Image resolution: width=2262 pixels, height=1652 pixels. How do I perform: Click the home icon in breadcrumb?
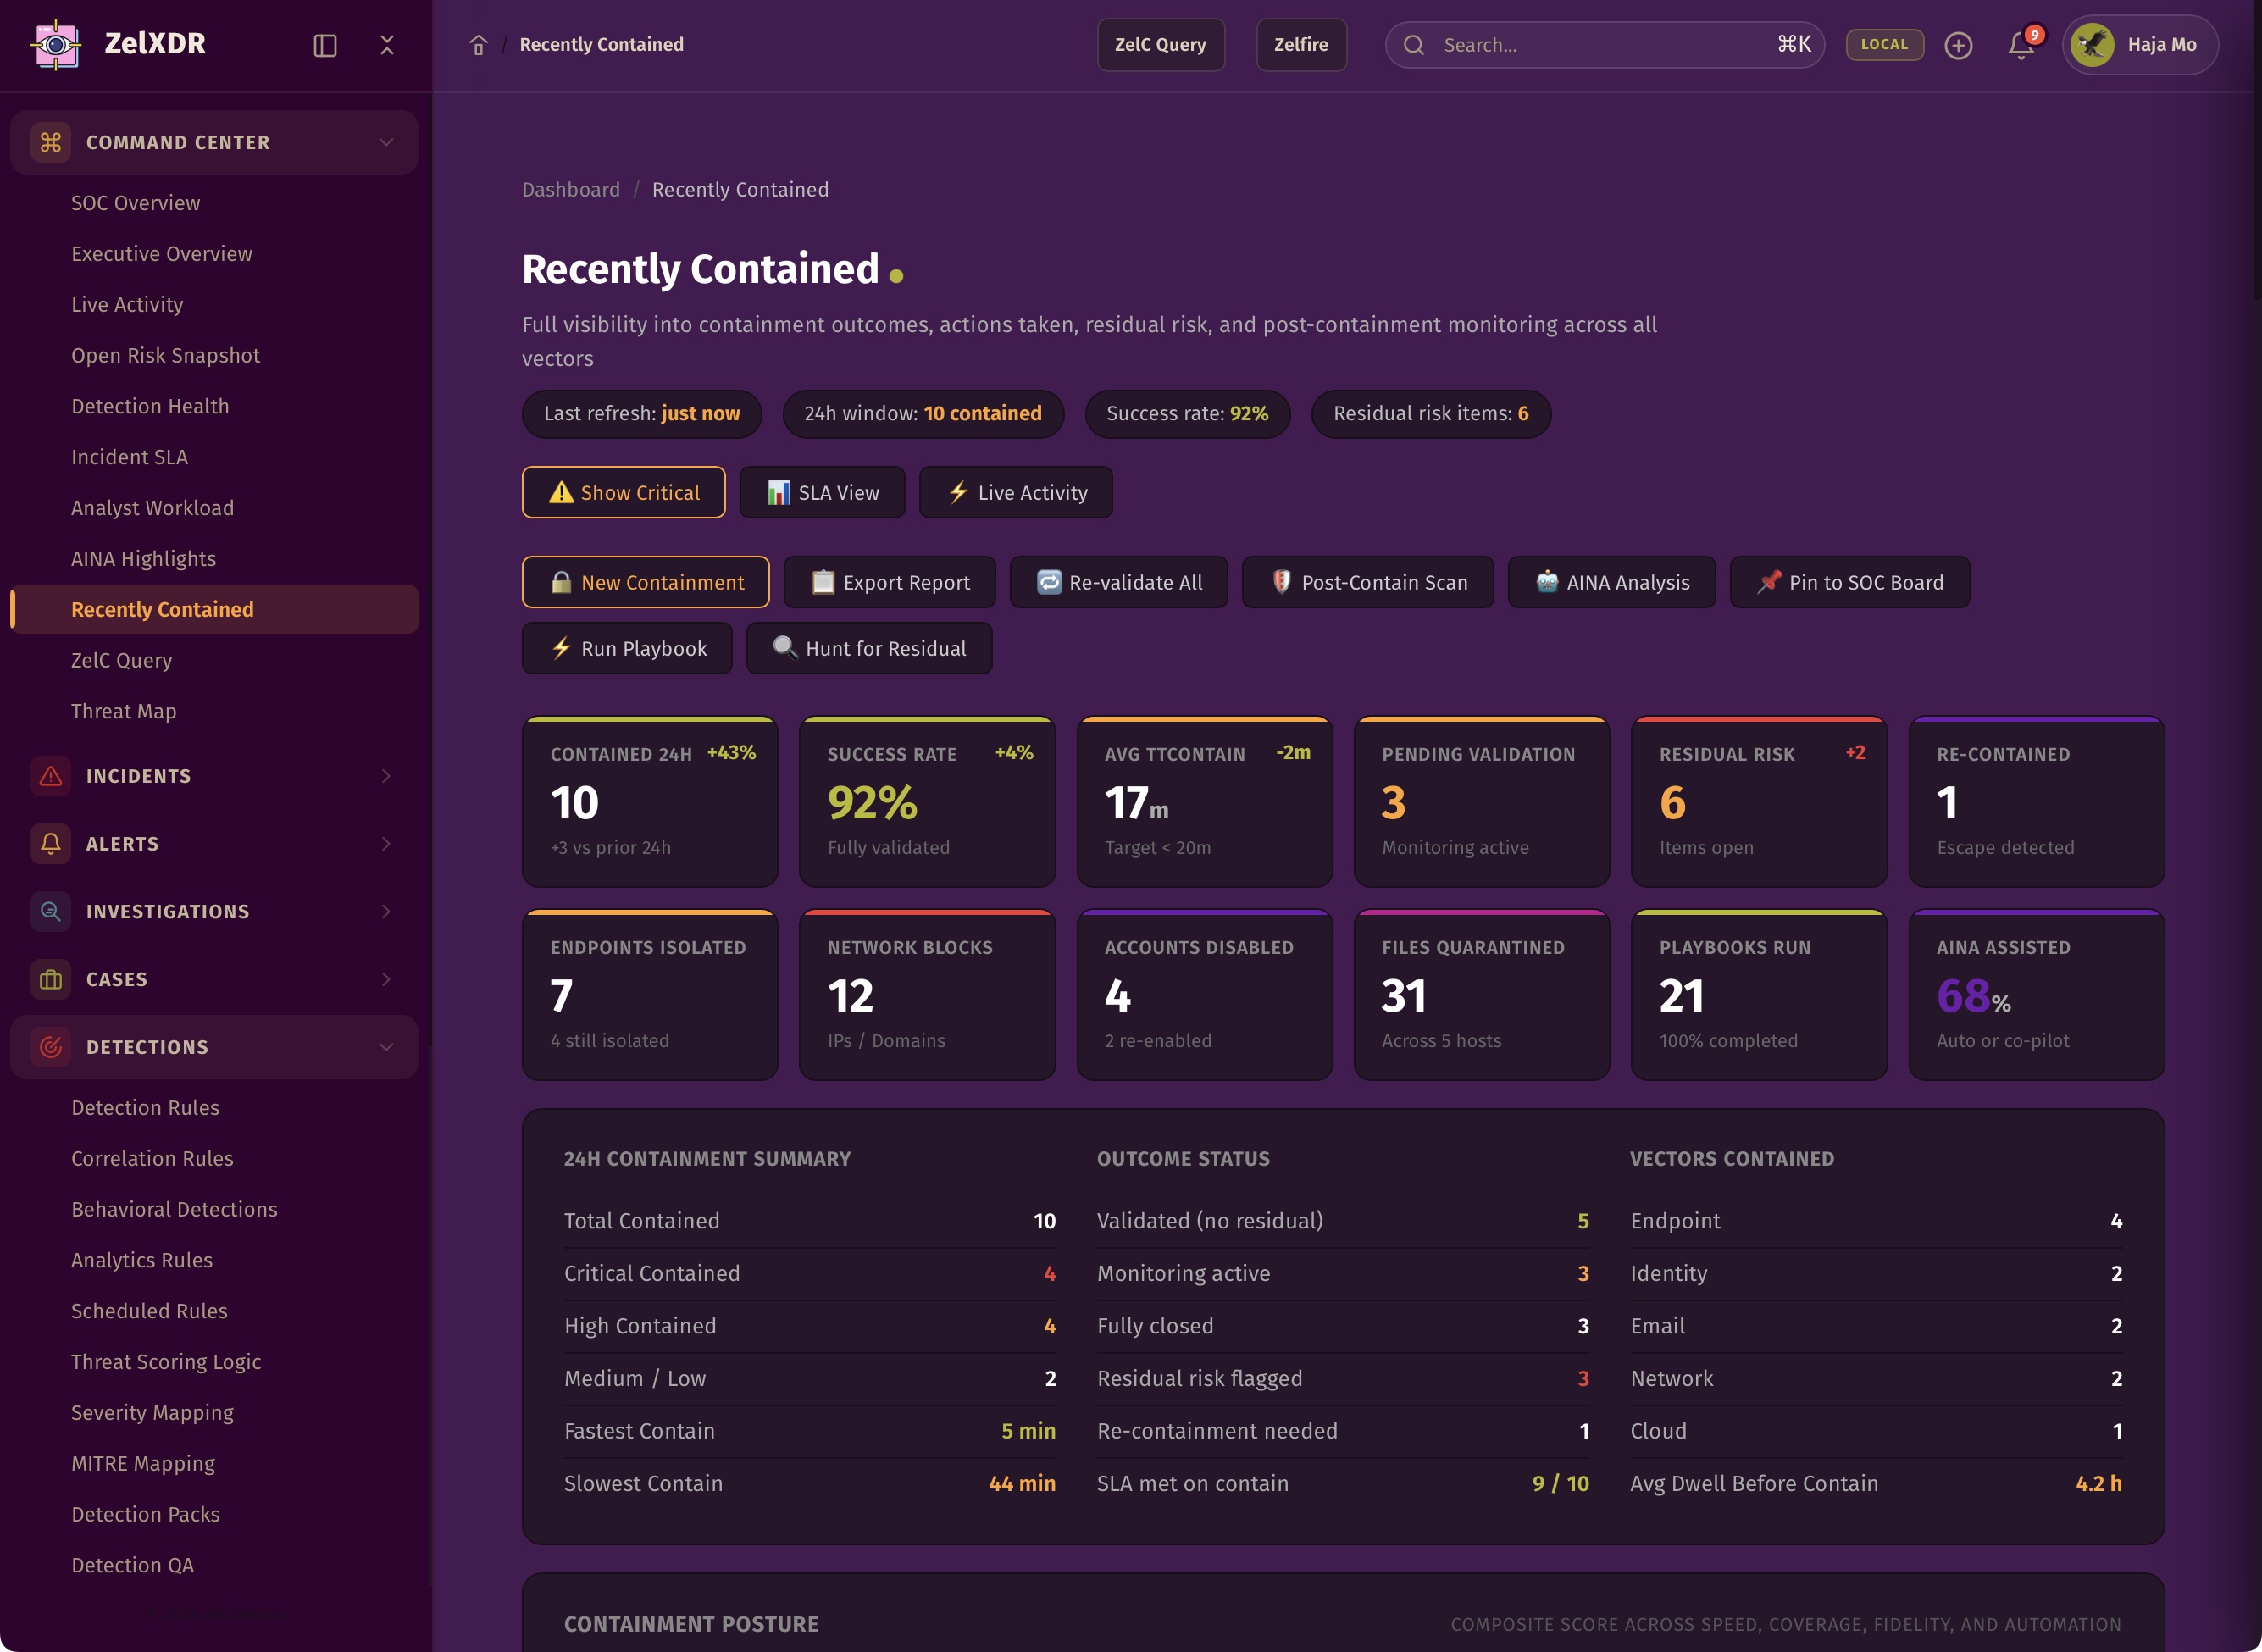478,45
